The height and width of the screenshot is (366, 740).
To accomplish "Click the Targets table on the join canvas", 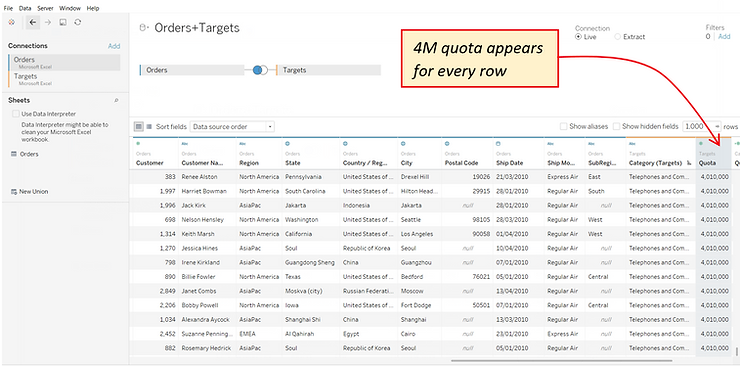I will [x=328, y=70].
